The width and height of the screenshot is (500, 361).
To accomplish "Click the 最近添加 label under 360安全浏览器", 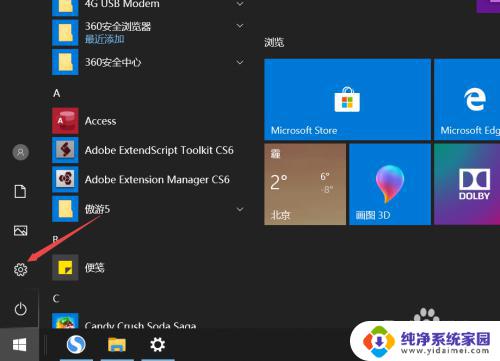I will [105, 39].
